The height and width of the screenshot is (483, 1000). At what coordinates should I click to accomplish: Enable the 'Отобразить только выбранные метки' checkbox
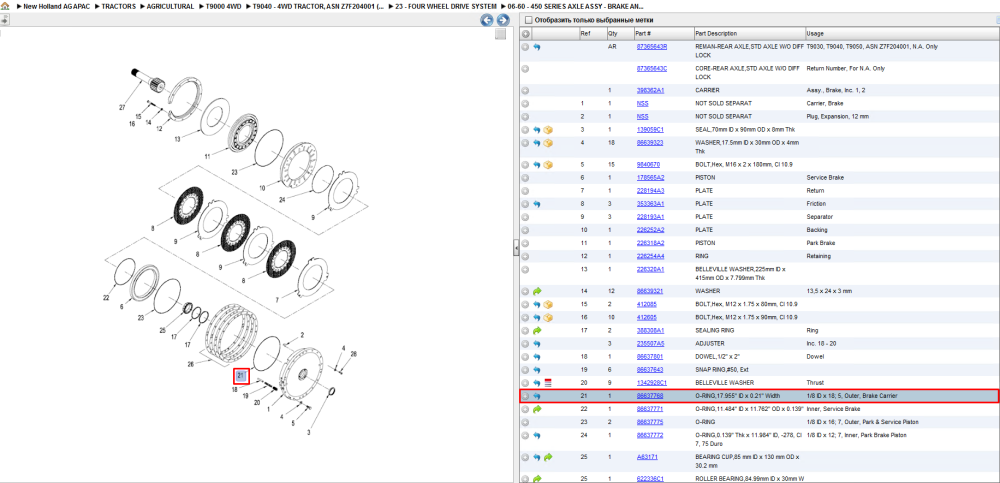tap(527, 20)
